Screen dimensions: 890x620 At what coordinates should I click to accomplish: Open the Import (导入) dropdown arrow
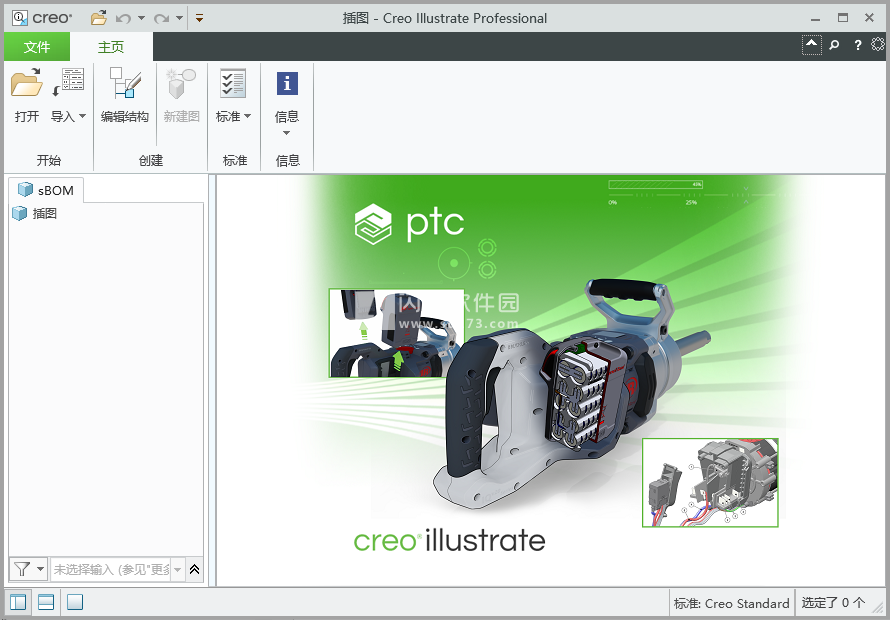point(82,116)
